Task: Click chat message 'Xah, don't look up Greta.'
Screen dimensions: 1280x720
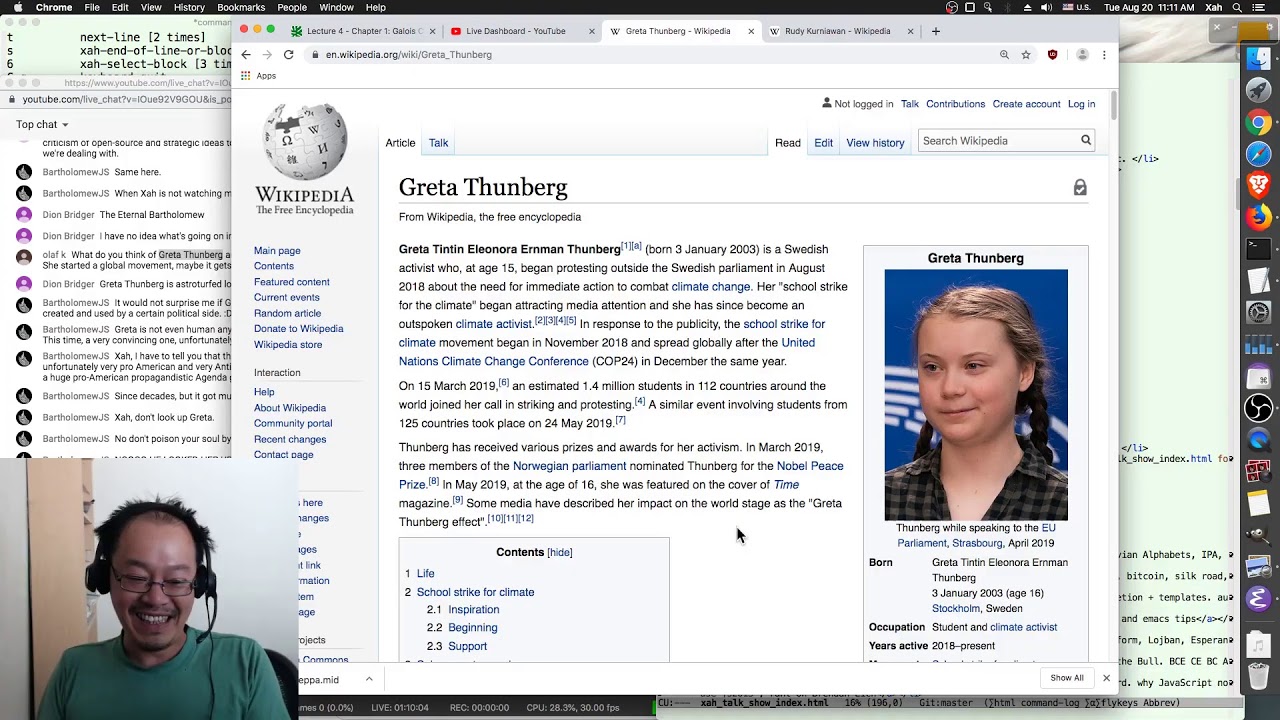Action: pos(164,418)
